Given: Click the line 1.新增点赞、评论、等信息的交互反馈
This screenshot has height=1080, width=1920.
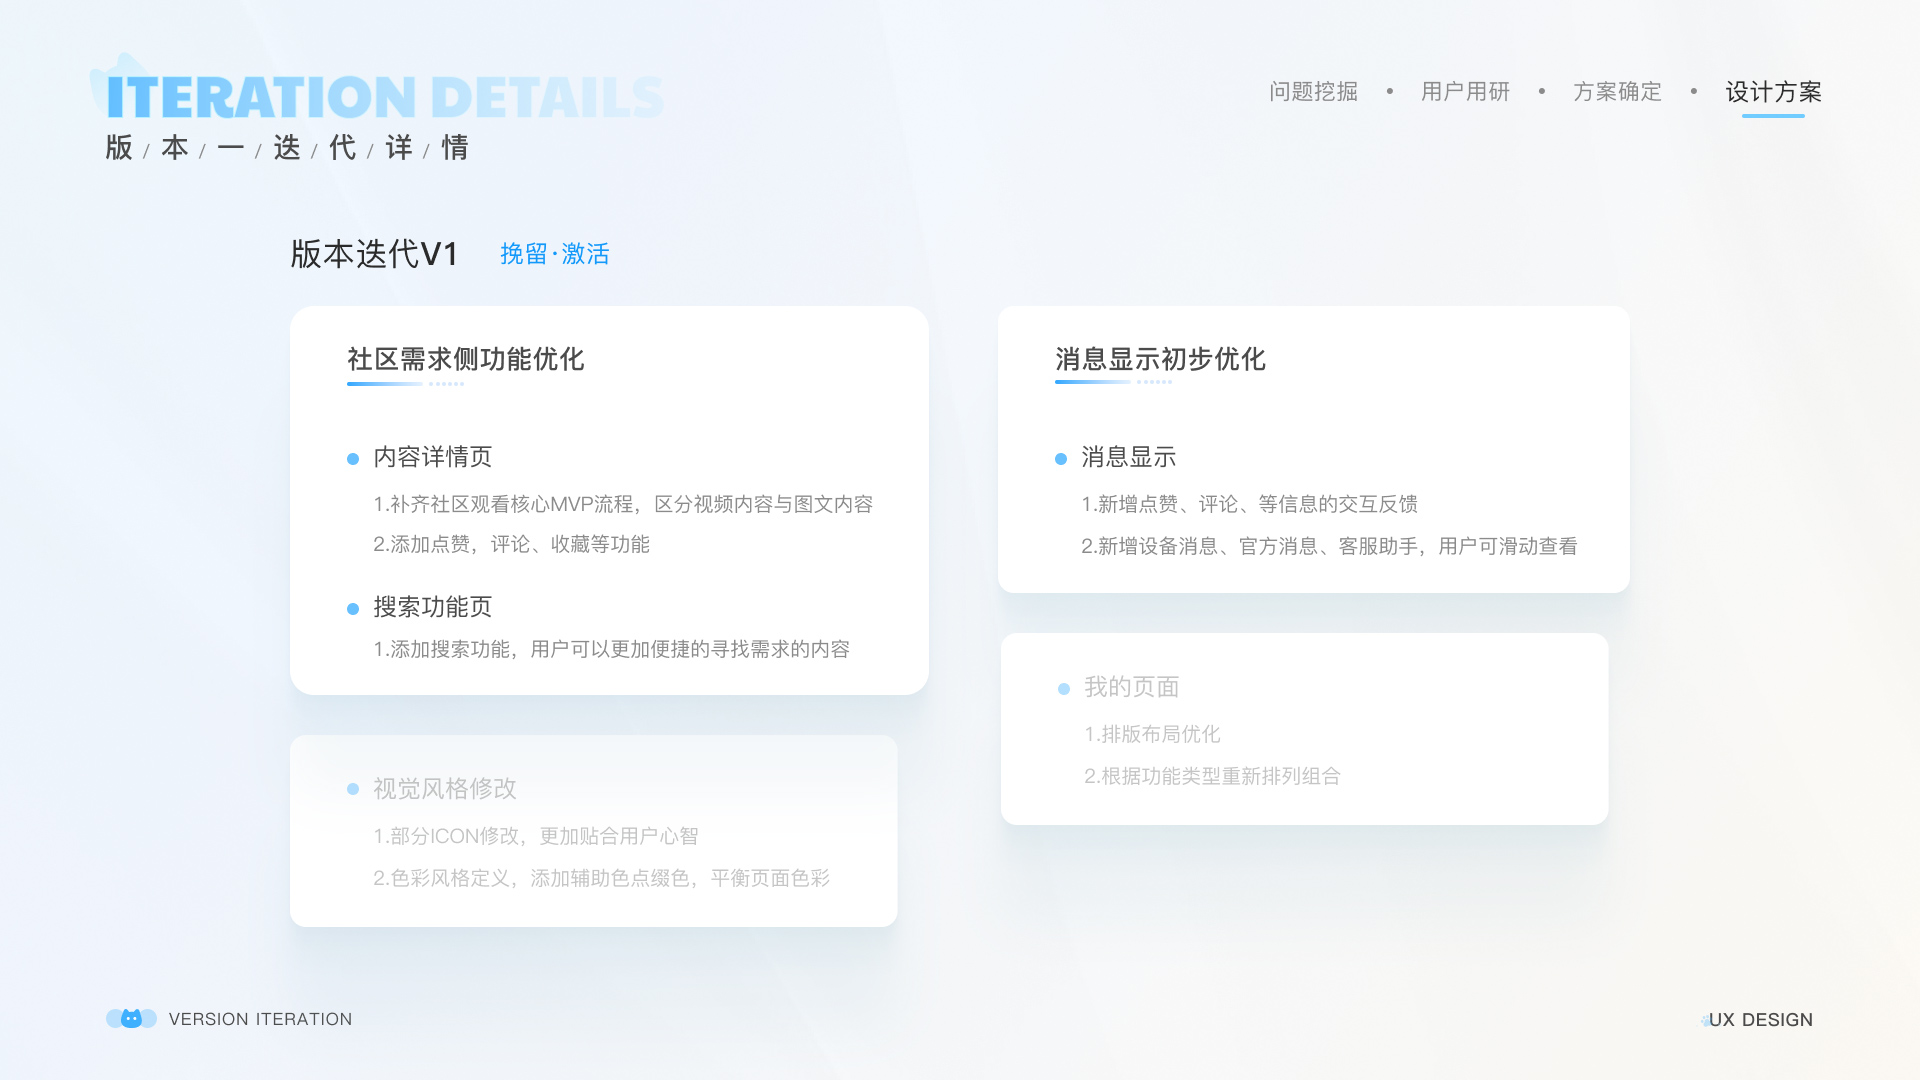Looking at the screenshot, I should tap(1249, 504).
